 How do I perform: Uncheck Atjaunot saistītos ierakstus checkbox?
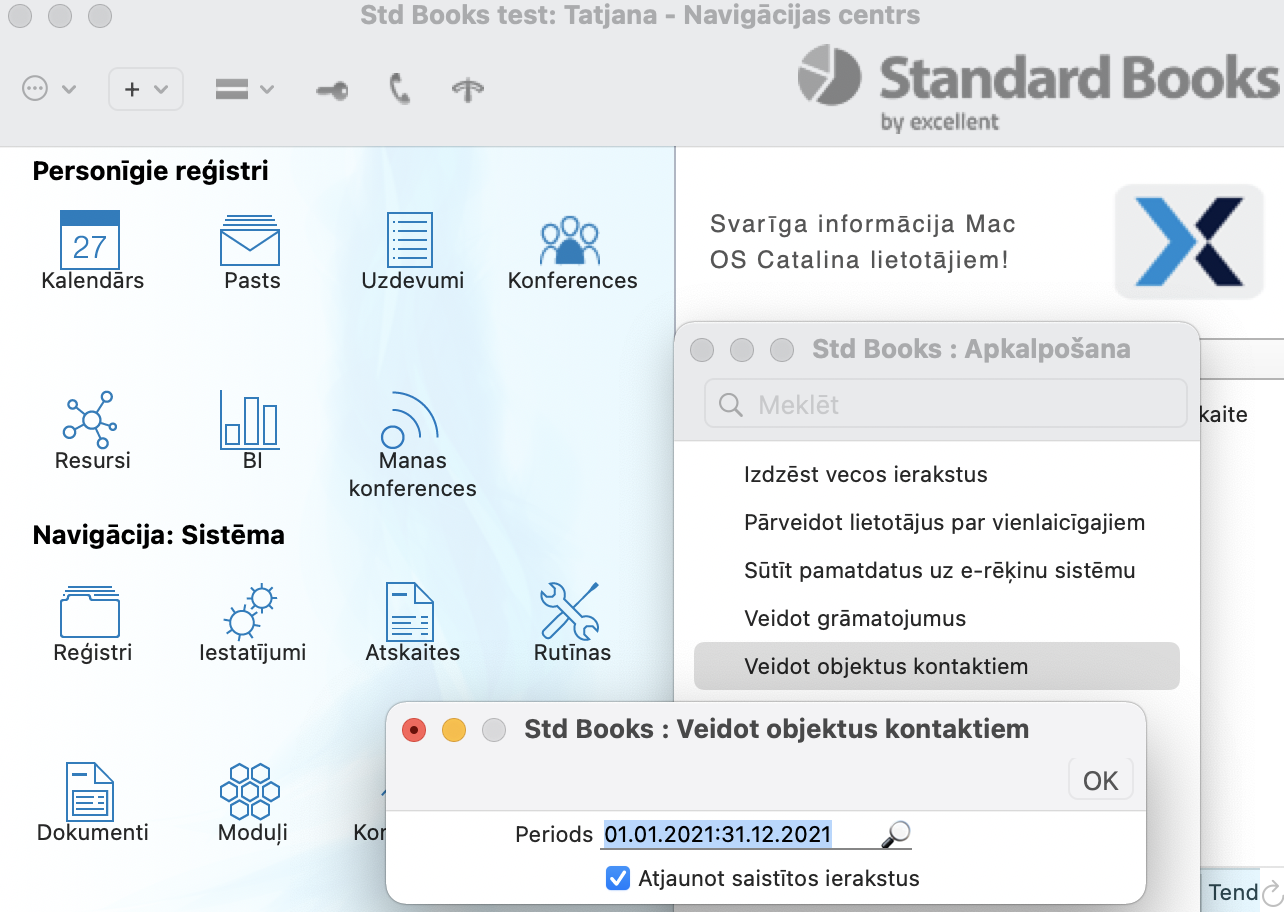click(617, 879)
